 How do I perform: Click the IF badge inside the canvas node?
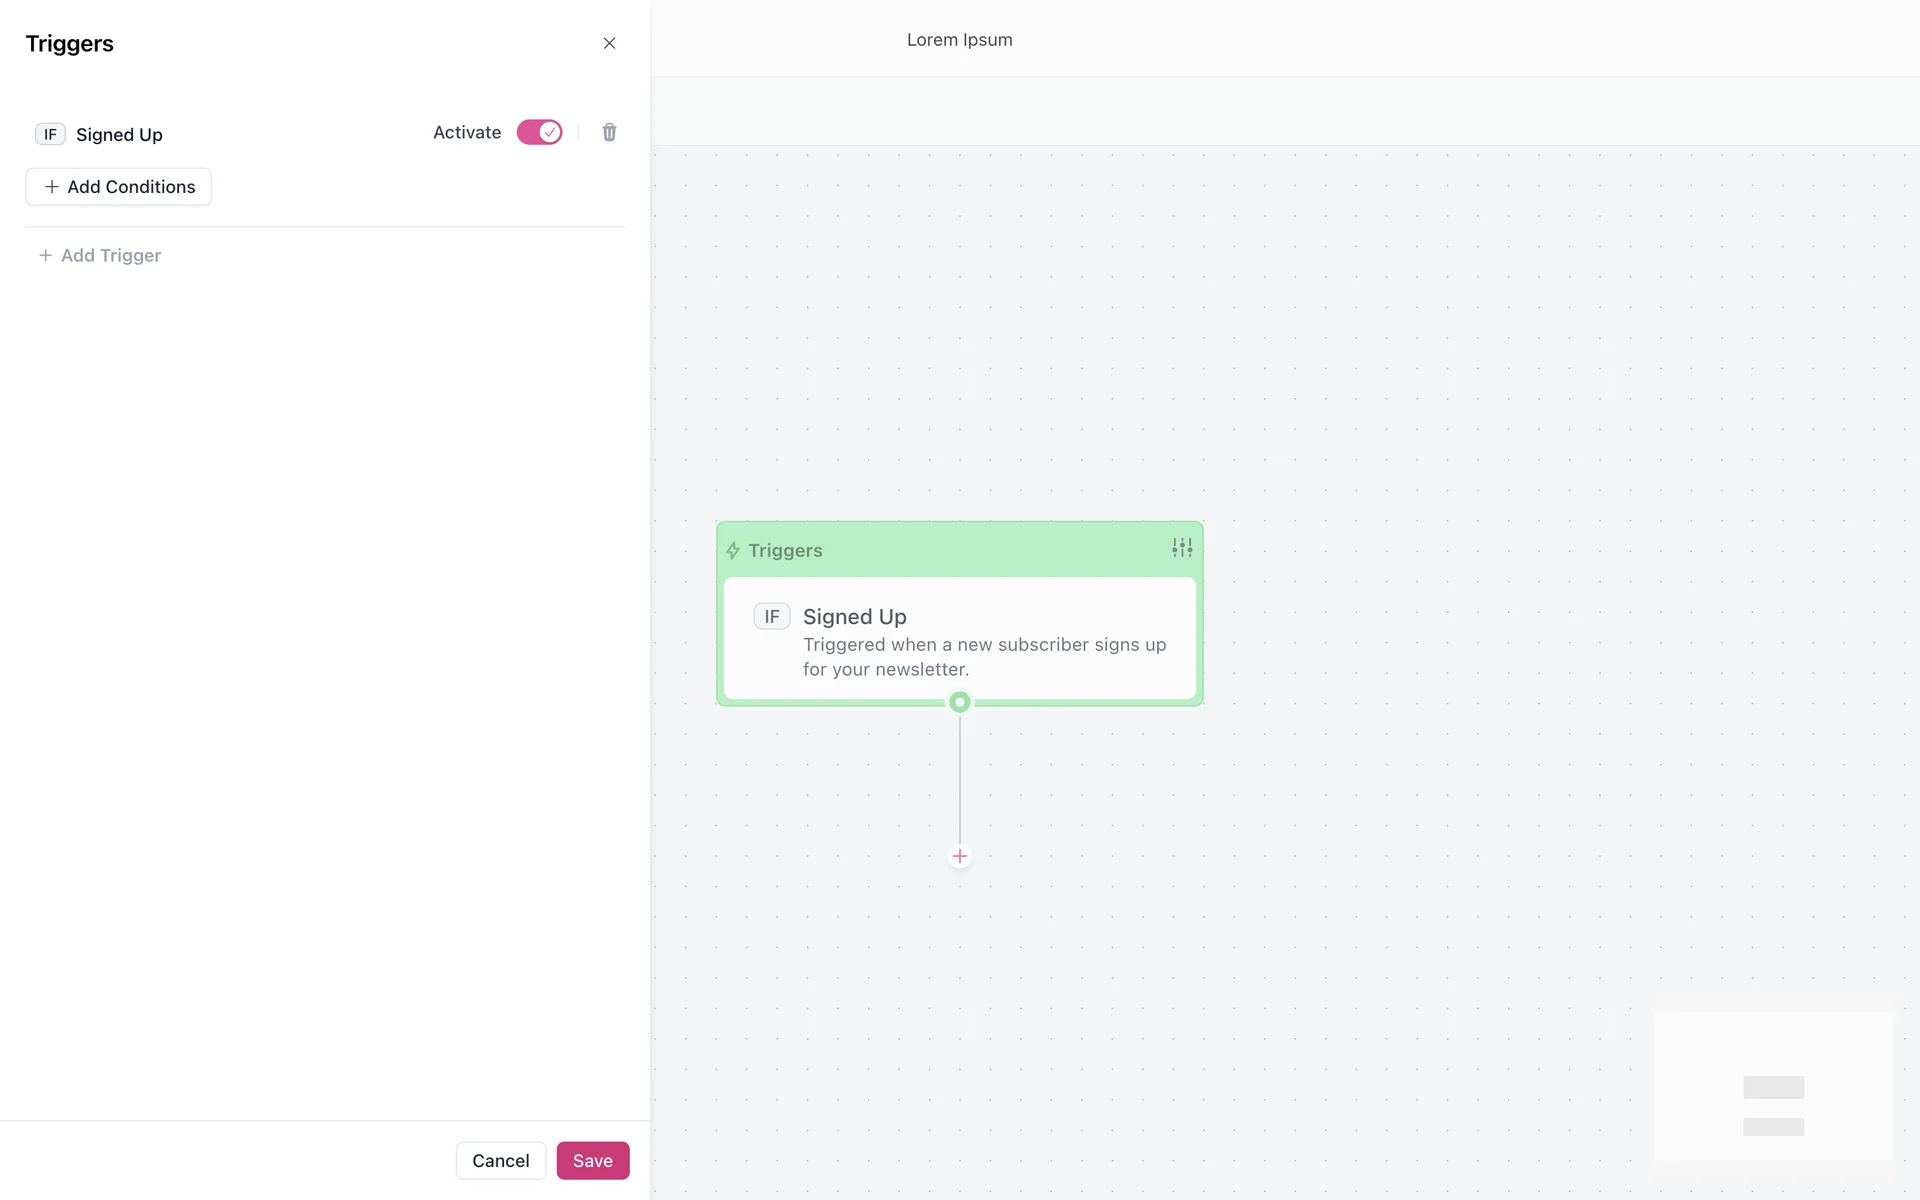772,617
